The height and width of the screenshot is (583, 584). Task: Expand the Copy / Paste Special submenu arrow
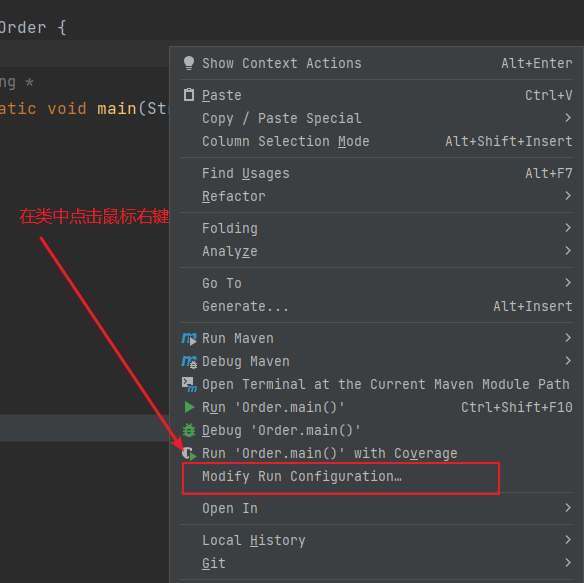click(568, 118)
